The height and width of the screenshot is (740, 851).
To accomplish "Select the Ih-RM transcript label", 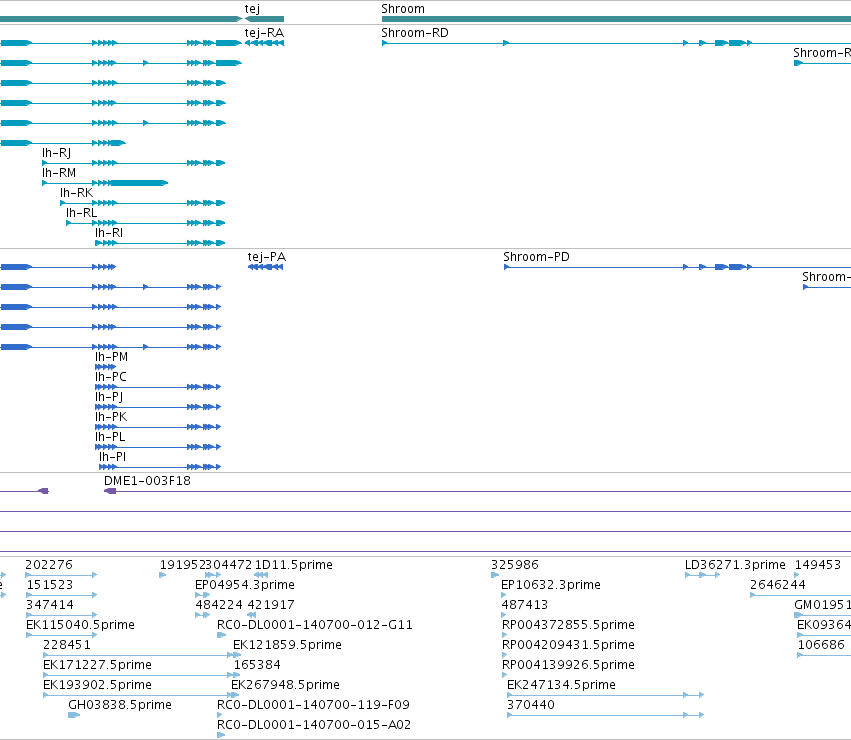I will pos(59,173).
